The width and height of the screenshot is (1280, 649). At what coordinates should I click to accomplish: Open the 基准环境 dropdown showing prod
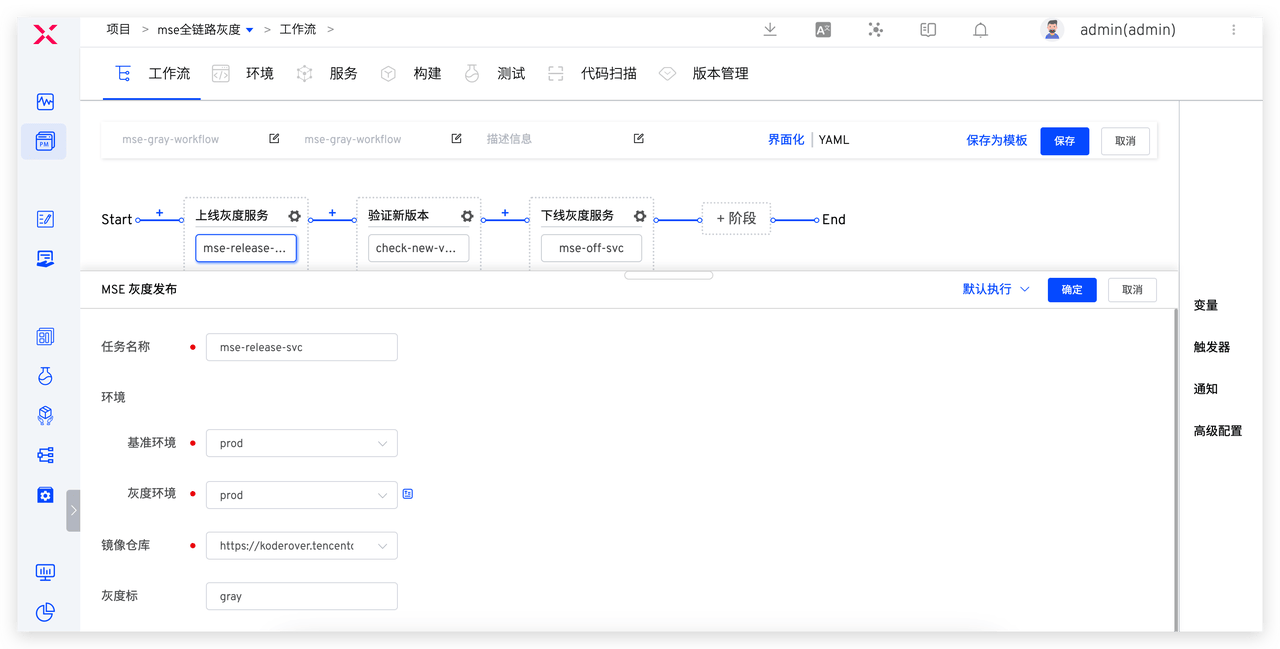pyautogui.click(x=301, y=443)
